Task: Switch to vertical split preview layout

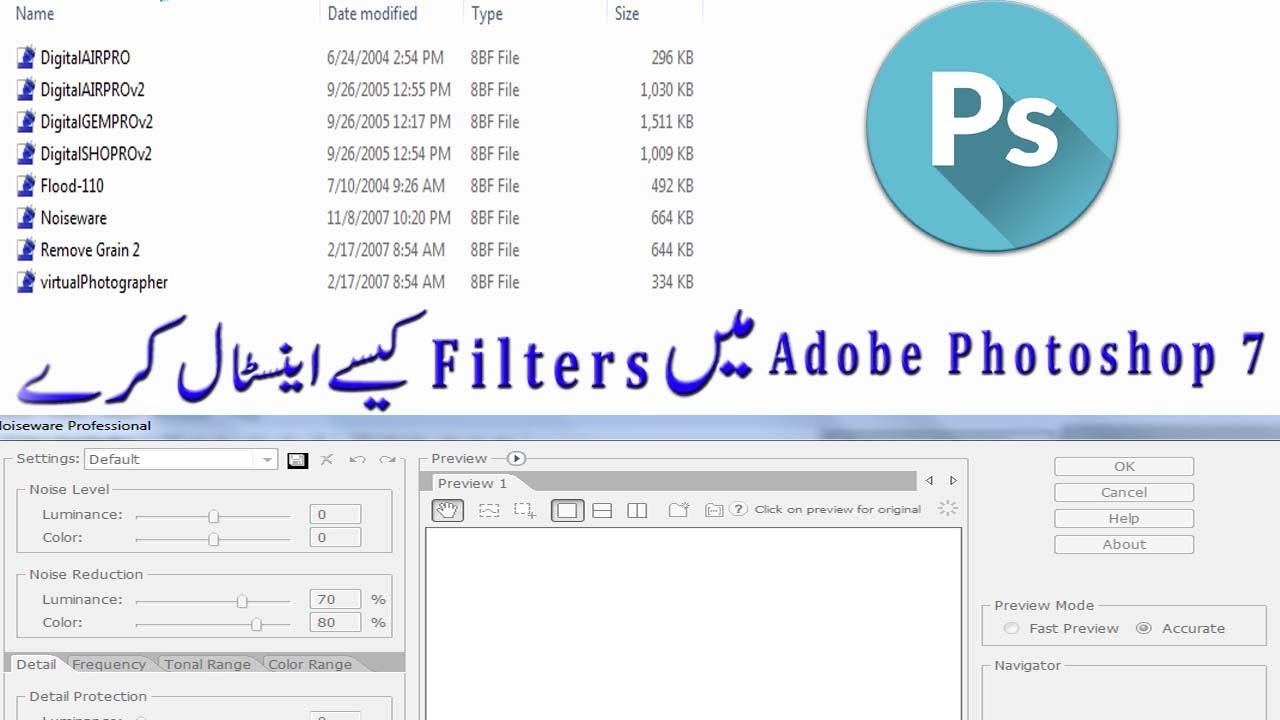Action: click(x=637, y=510)
